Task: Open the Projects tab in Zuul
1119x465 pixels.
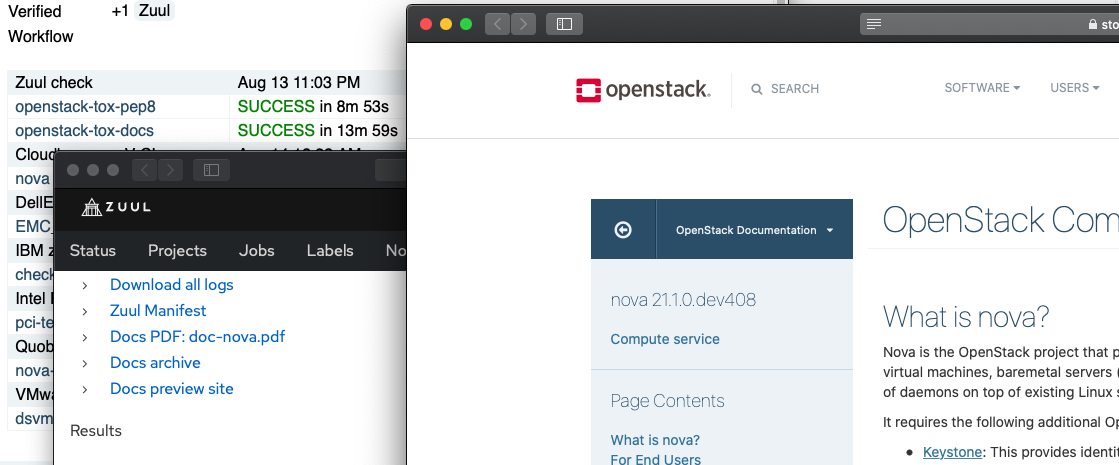Action: click(177, 250)
